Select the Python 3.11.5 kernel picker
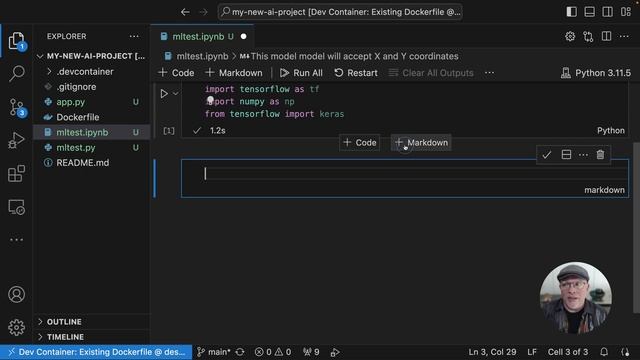 (x=596, y=73)
